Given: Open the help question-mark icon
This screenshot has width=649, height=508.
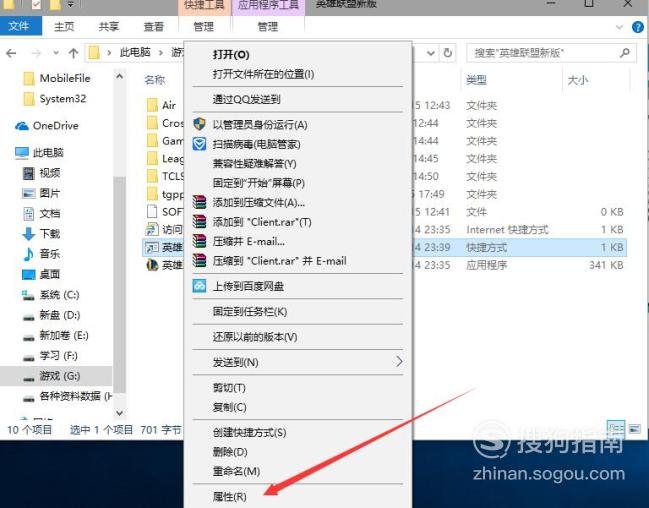Looking at the screenshot, I should click(x=638, y=27).
